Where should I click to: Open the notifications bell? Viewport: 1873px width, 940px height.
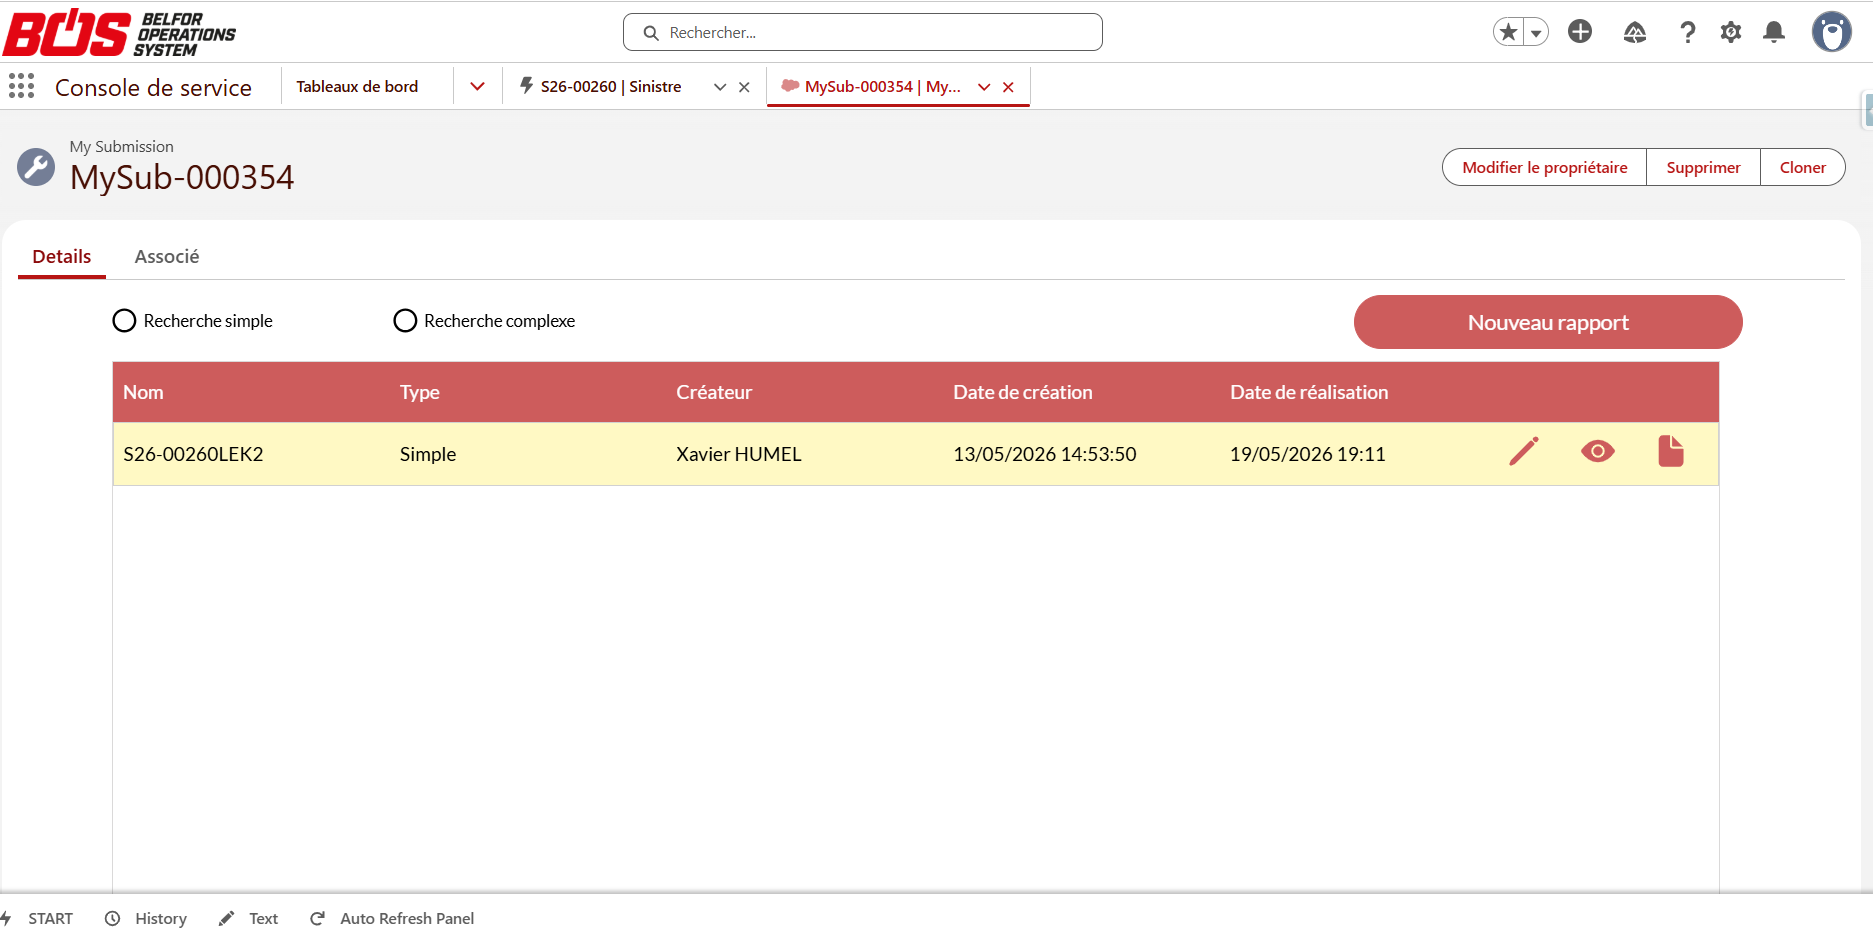coord(1774,32)
